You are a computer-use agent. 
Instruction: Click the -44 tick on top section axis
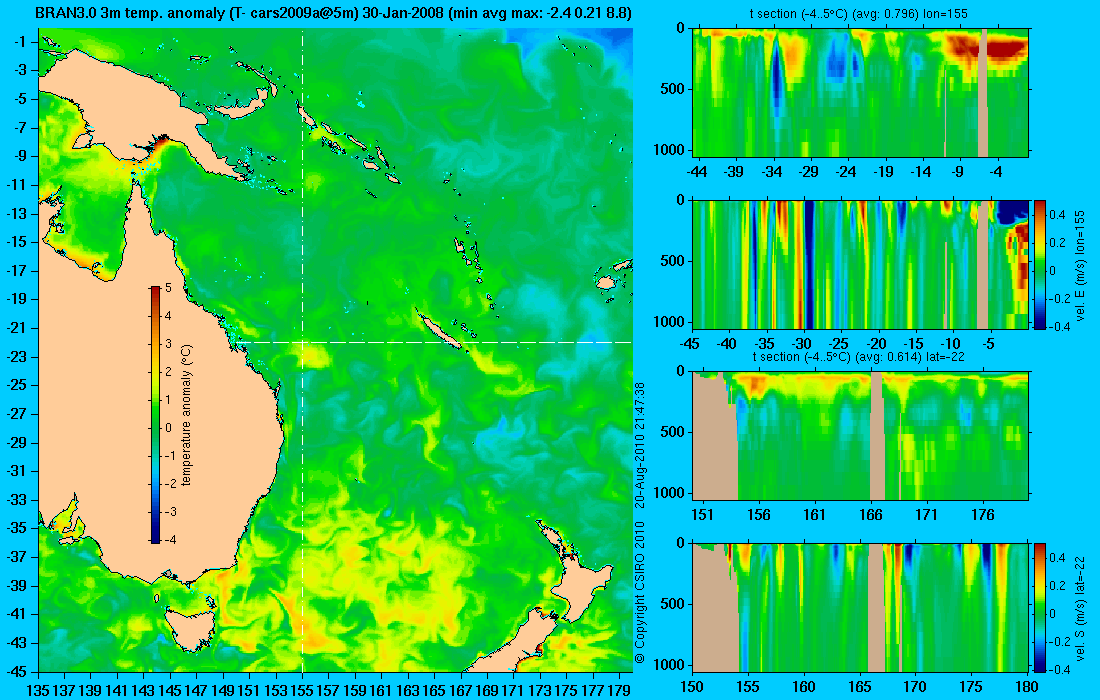point(697,172)
